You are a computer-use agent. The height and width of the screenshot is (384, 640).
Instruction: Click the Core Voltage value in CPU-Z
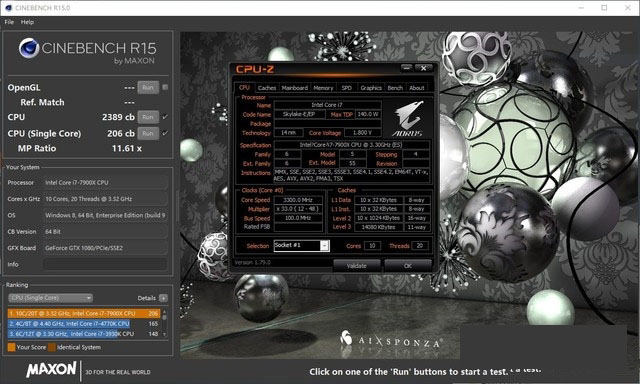coord(363,133)
